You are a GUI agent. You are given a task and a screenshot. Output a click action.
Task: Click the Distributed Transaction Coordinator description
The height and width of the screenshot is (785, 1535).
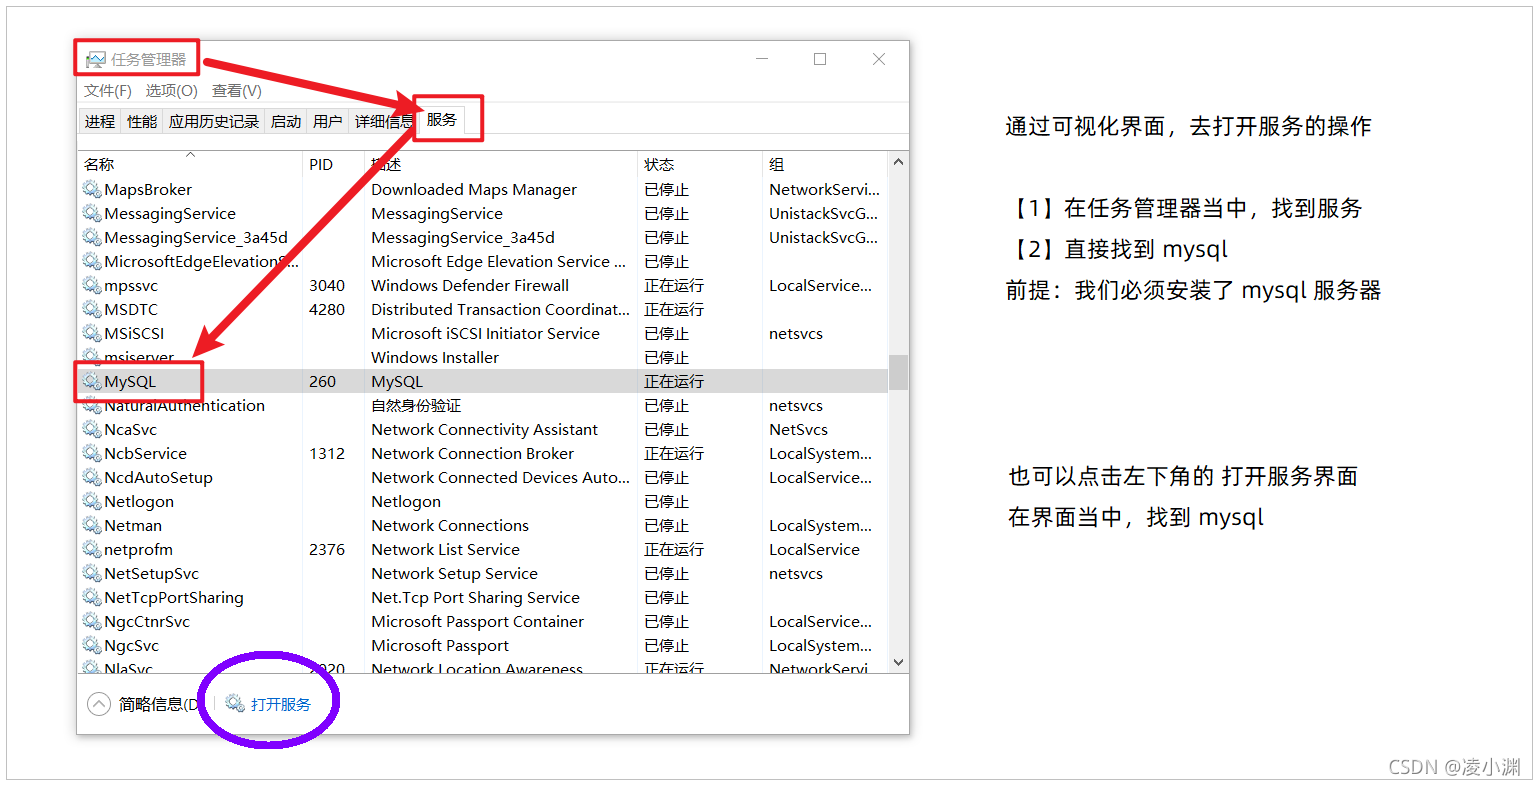[x=500, y=309]
